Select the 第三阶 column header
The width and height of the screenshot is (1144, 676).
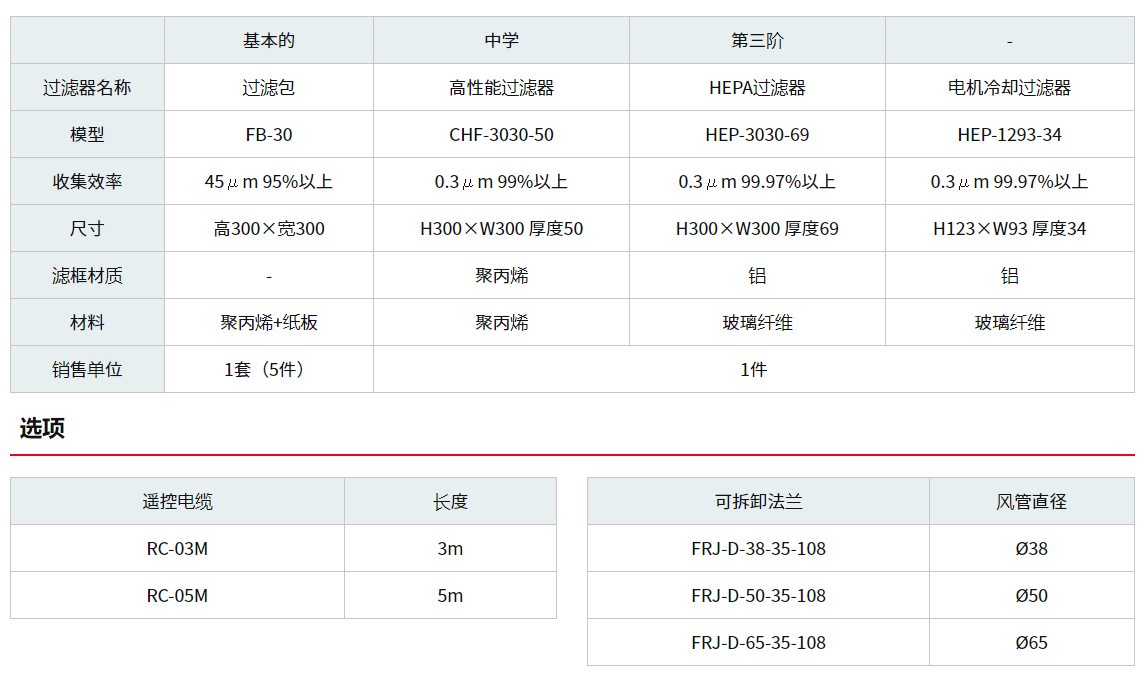[757, 41]
